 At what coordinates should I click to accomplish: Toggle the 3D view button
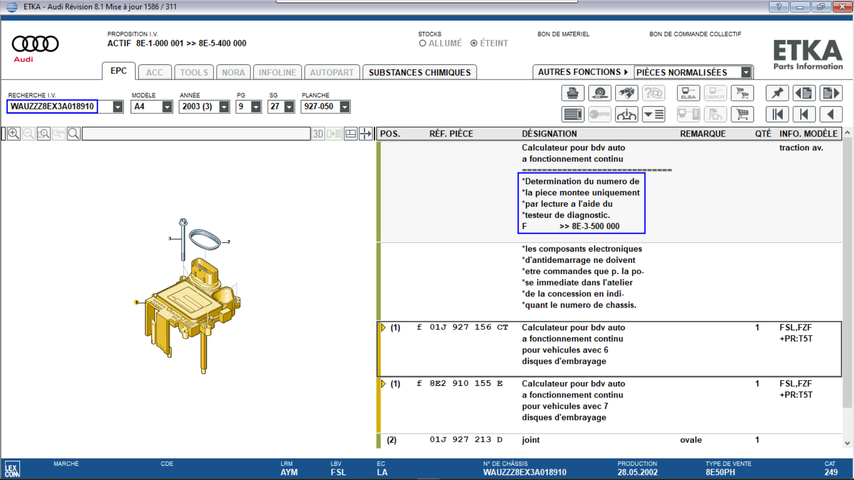click(318, 133)
